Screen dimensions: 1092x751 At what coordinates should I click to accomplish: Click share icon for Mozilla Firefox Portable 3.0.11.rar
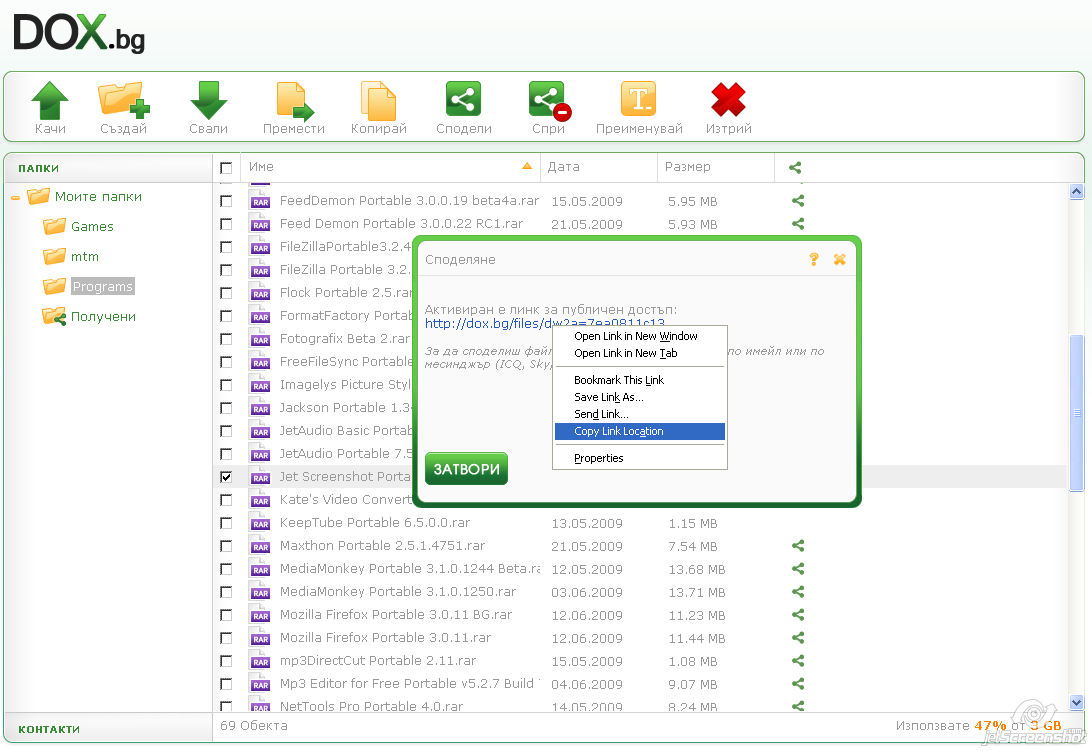[x=798, y=637]
